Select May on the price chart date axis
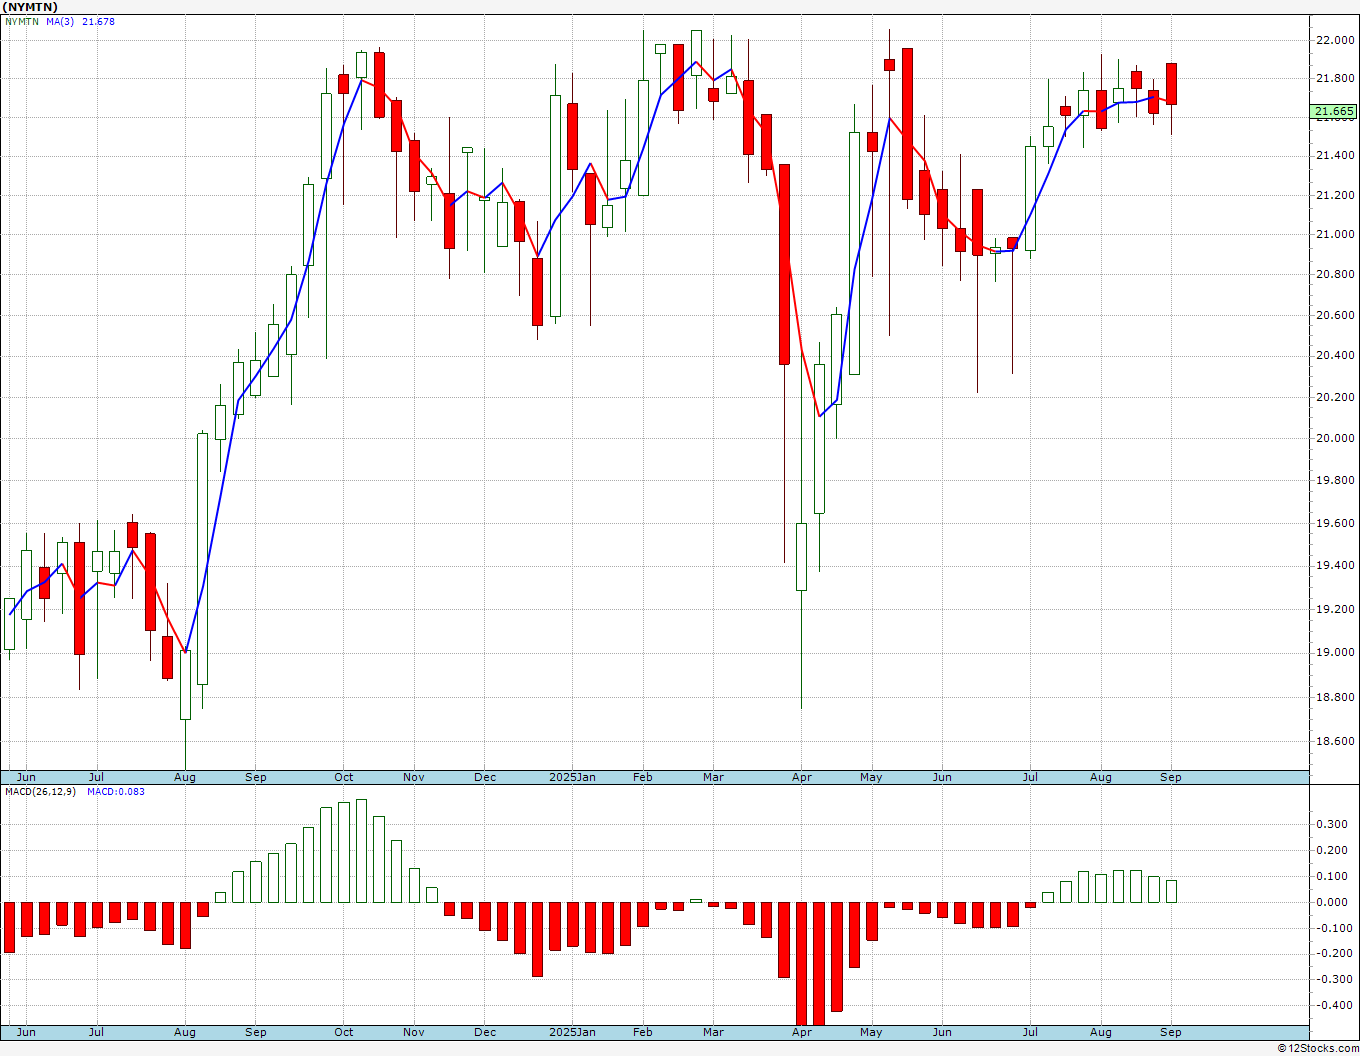The width and height of the screenshot is (1360, 1056). [x=871, y=777]
